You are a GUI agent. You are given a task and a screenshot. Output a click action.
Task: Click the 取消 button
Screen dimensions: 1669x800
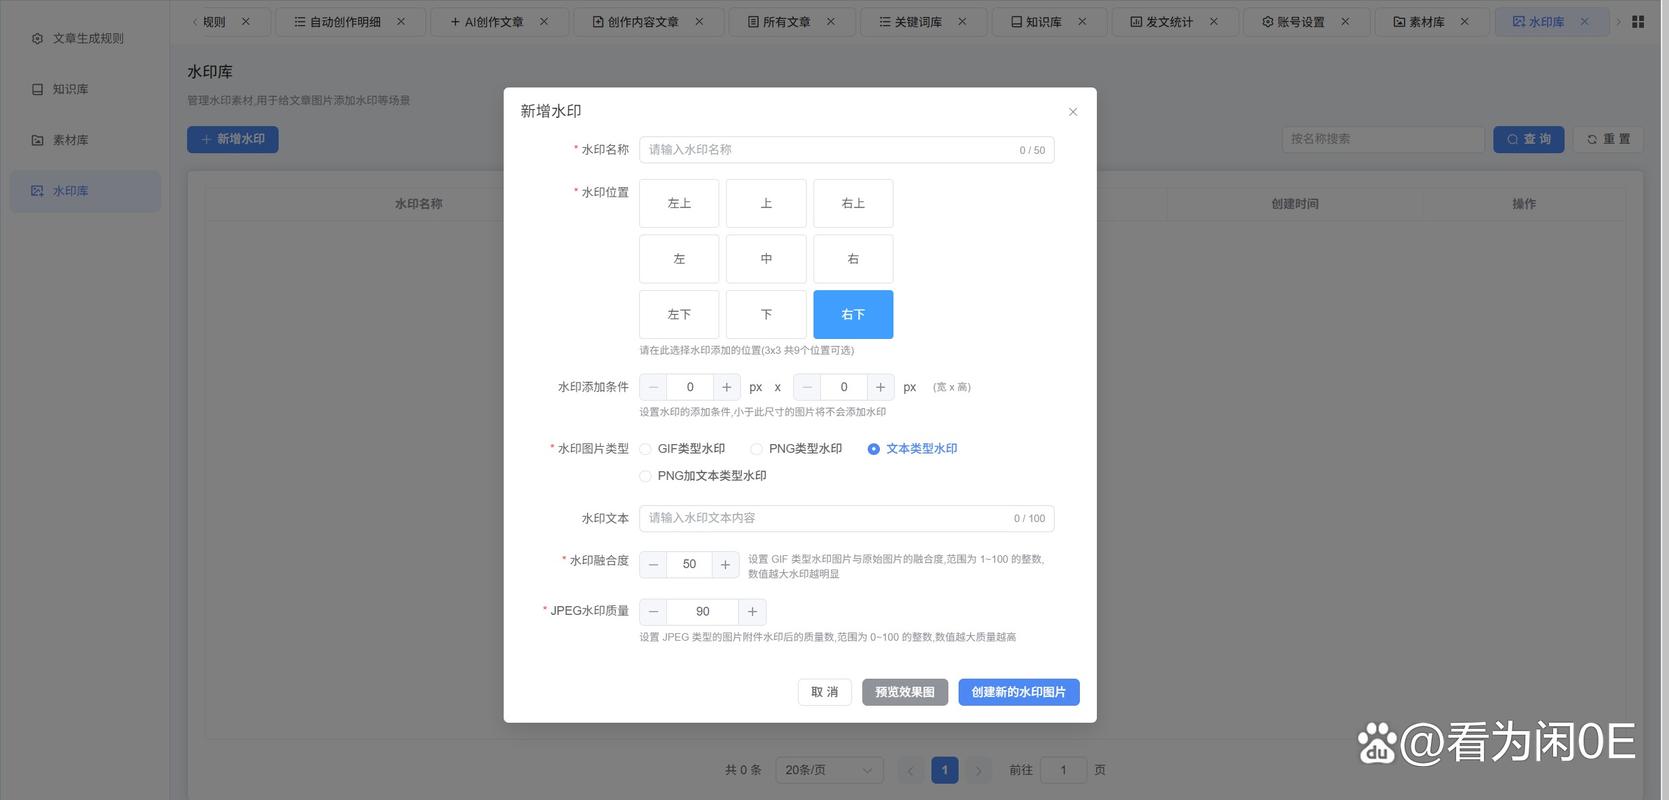point(825,692)
